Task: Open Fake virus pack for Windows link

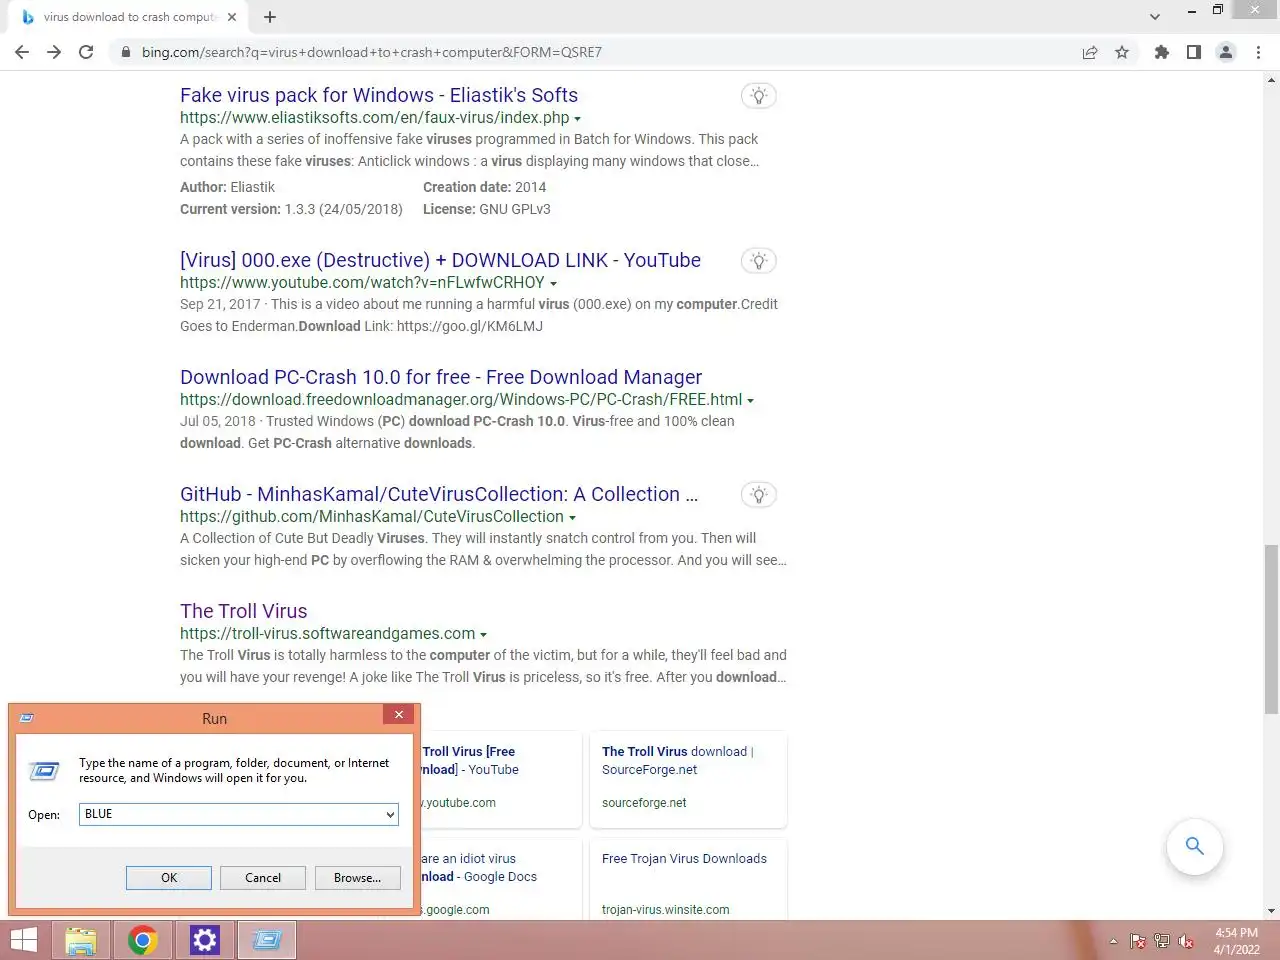Action: click(x=379, y=95)
